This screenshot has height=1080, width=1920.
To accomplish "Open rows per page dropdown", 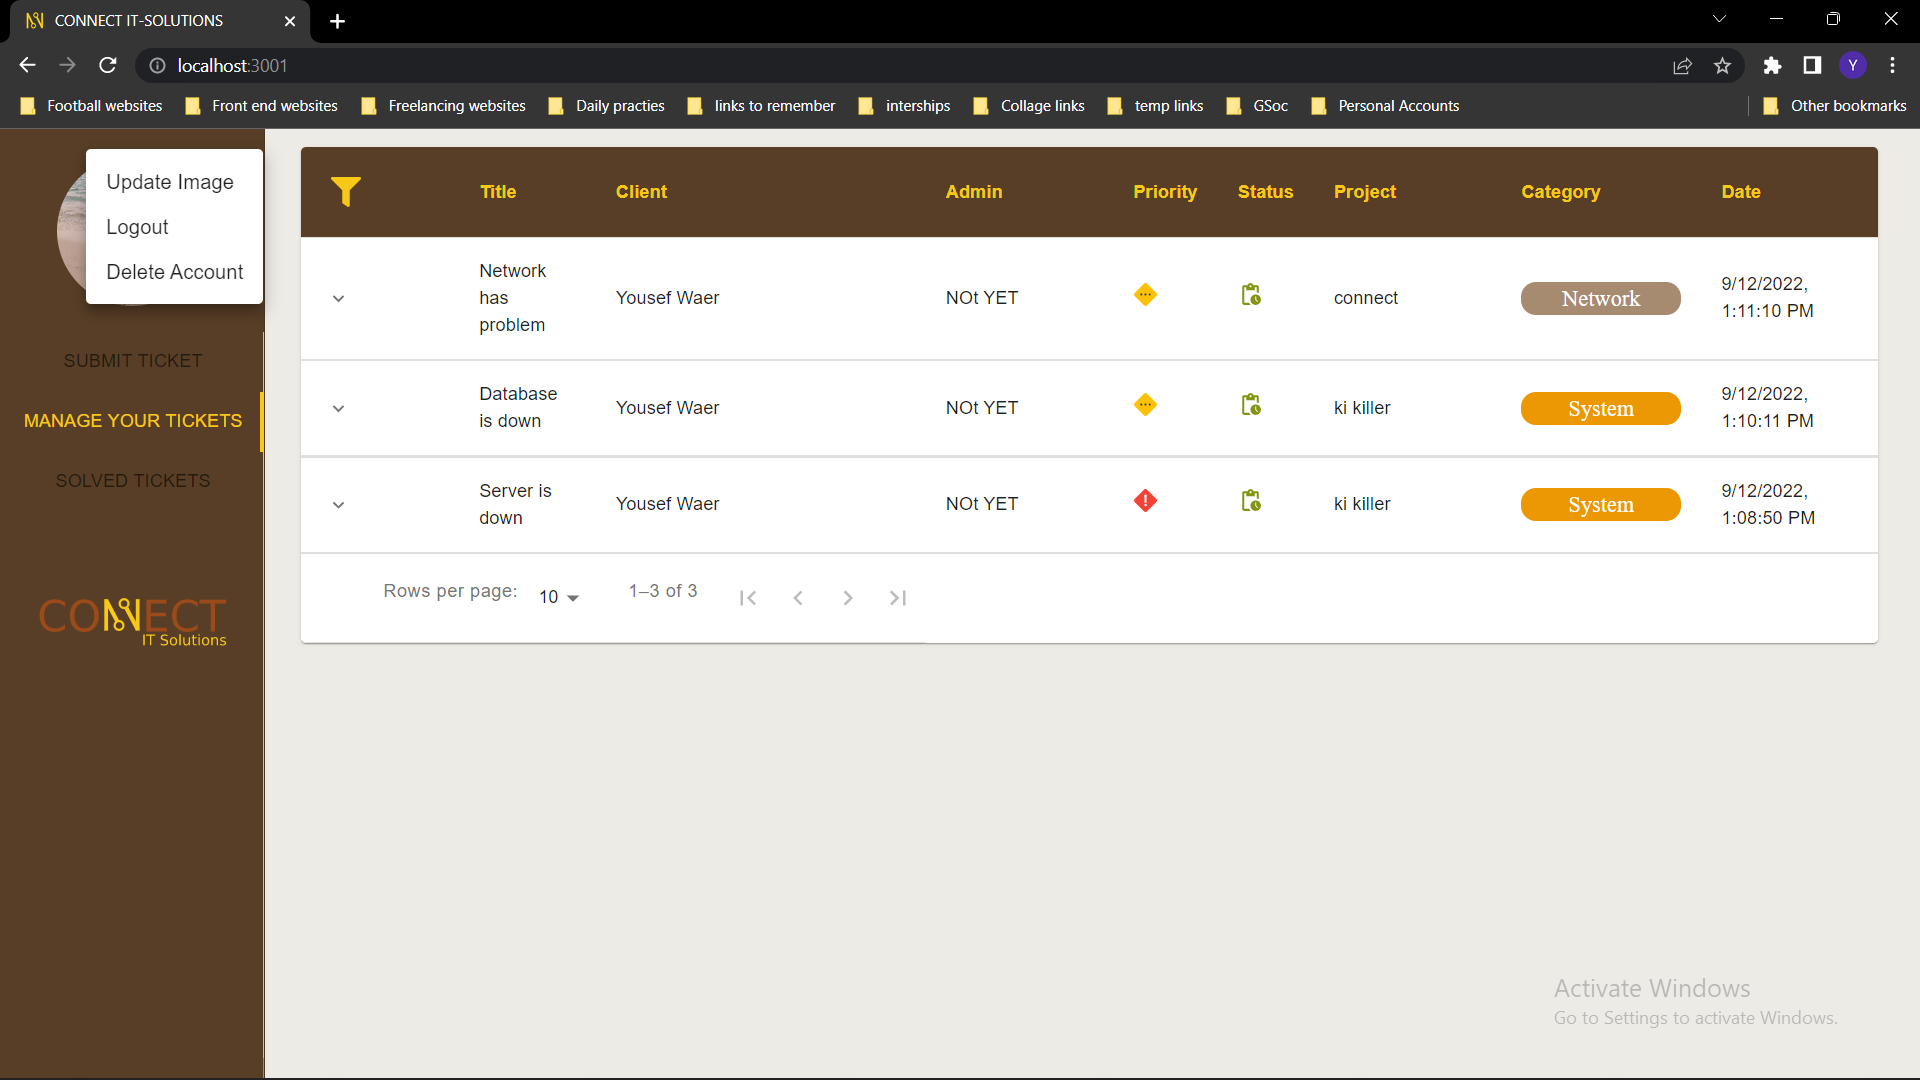I will [559, 597].
